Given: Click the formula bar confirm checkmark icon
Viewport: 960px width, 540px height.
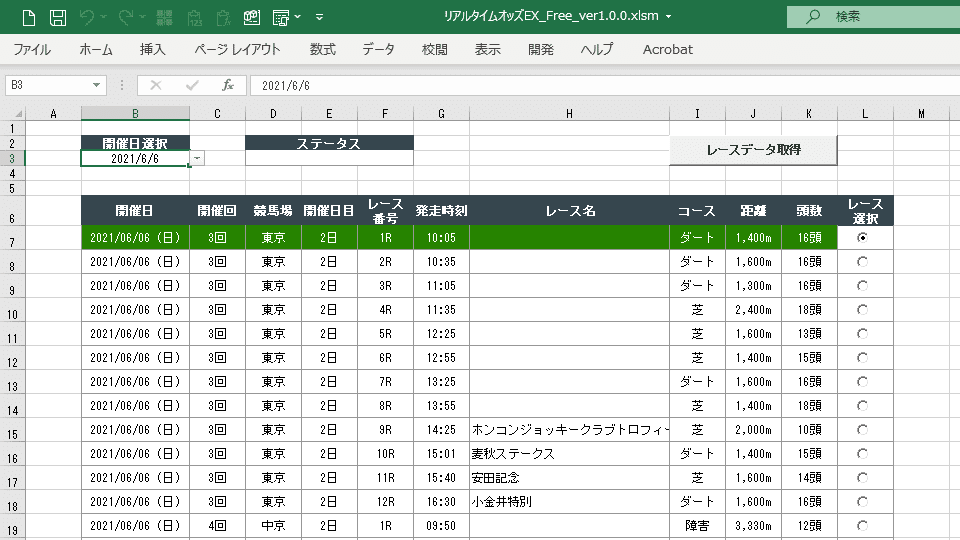Looking at the screenshot, I should click(x=192, y=85).
